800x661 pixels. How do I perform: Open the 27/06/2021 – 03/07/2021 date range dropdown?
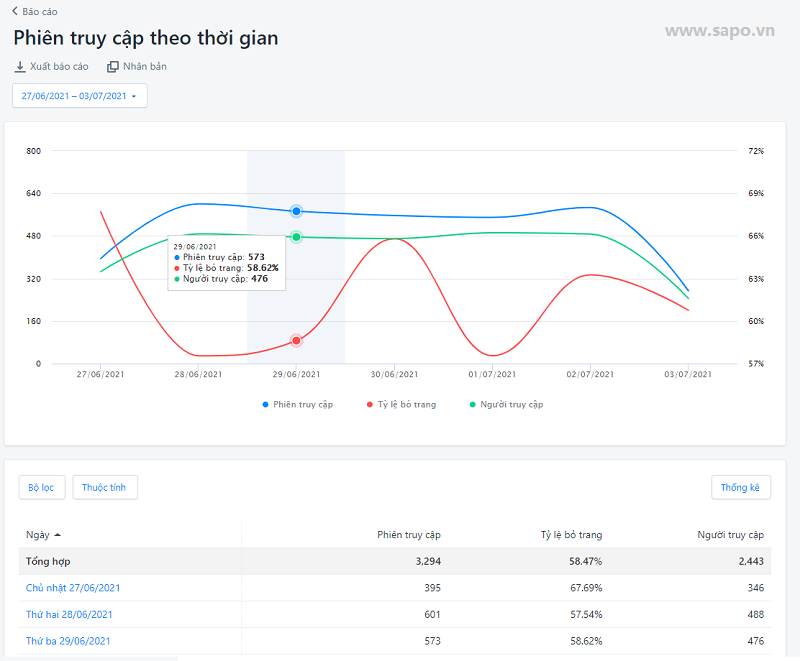79,96
